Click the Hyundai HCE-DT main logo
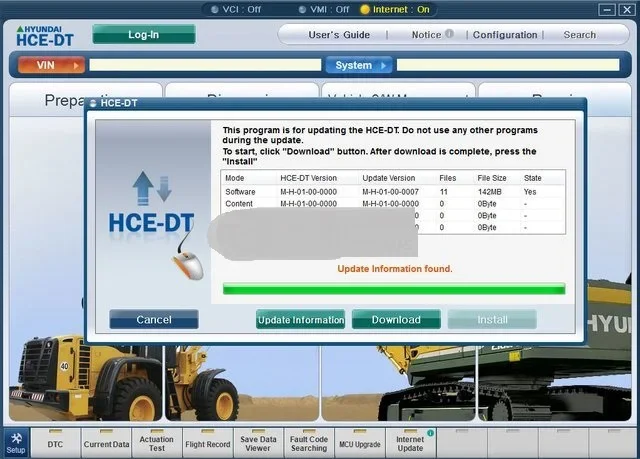Image resolution: width=640 pixels, height=459 pixels. (44, 36)
